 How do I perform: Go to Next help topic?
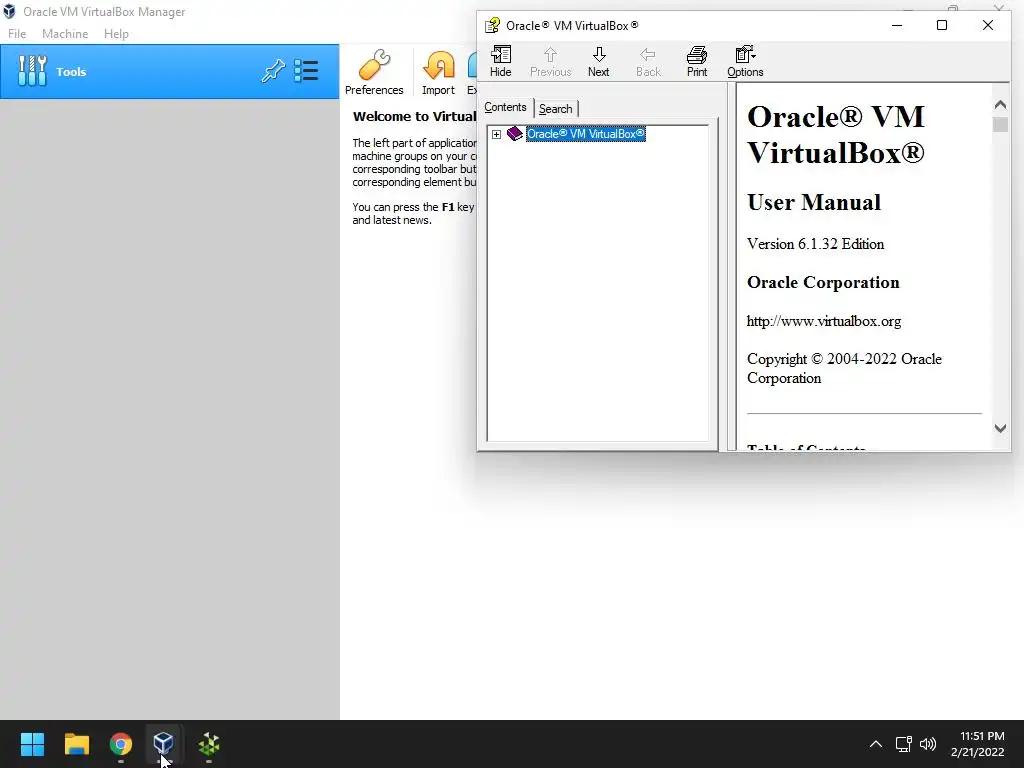tap(598, 62)
